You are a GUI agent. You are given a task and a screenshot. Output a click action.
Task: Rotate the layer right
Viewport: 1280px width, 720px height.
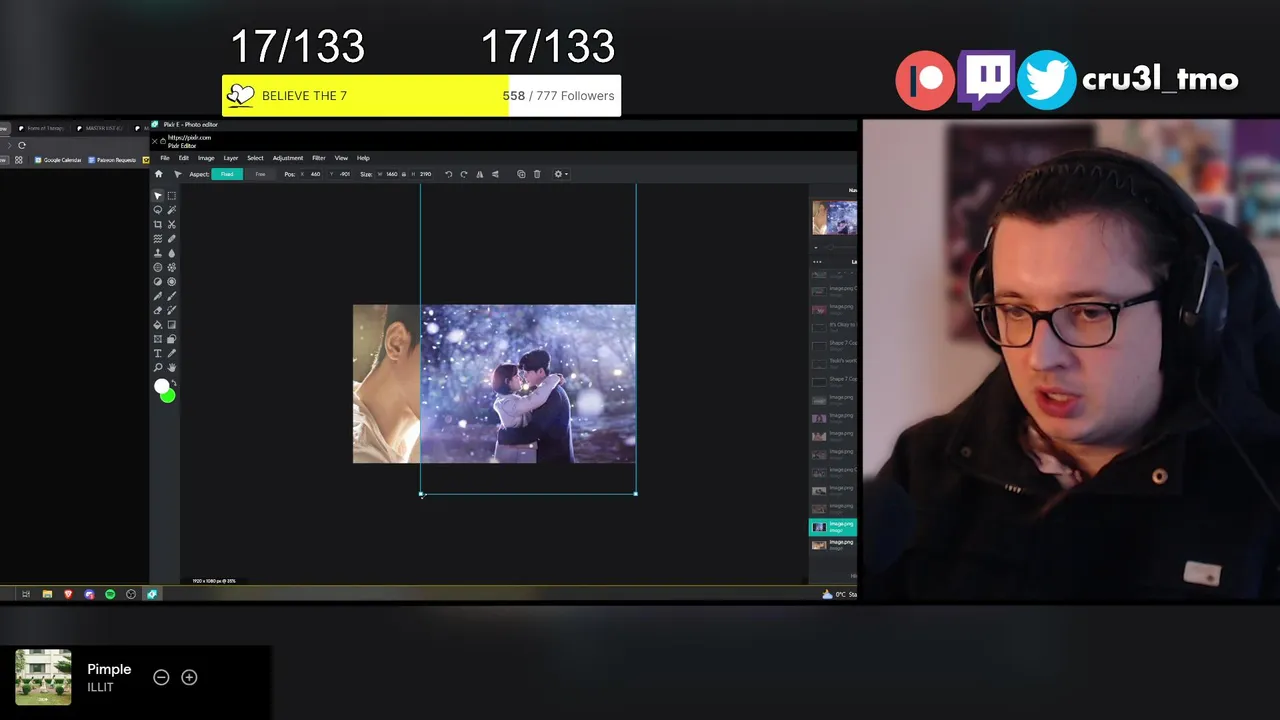point(463,174)
